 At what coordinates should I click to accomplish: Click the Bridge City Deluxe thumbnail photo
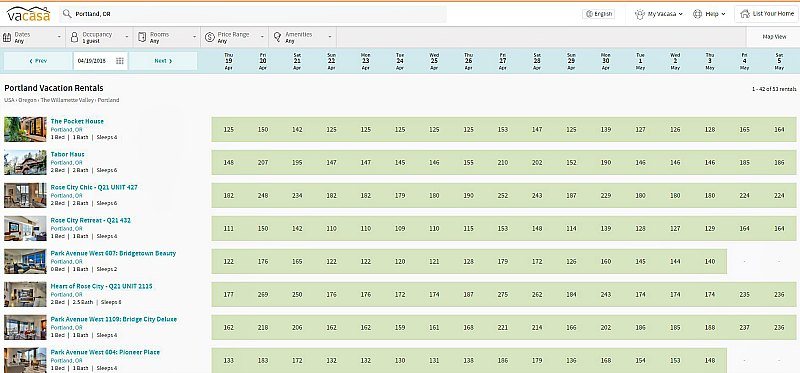click(25, 328)
